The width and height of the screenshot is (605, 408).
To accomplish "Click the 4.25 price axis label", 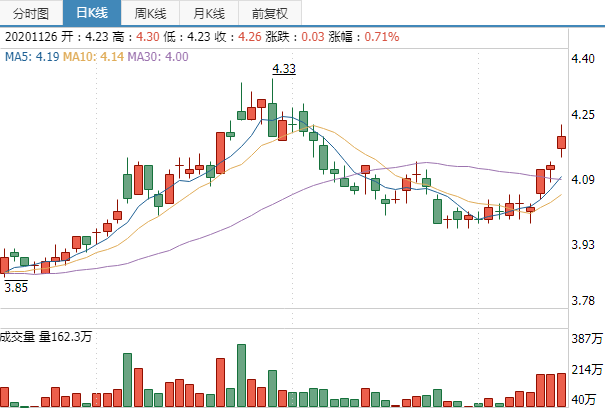I will 583,115.
